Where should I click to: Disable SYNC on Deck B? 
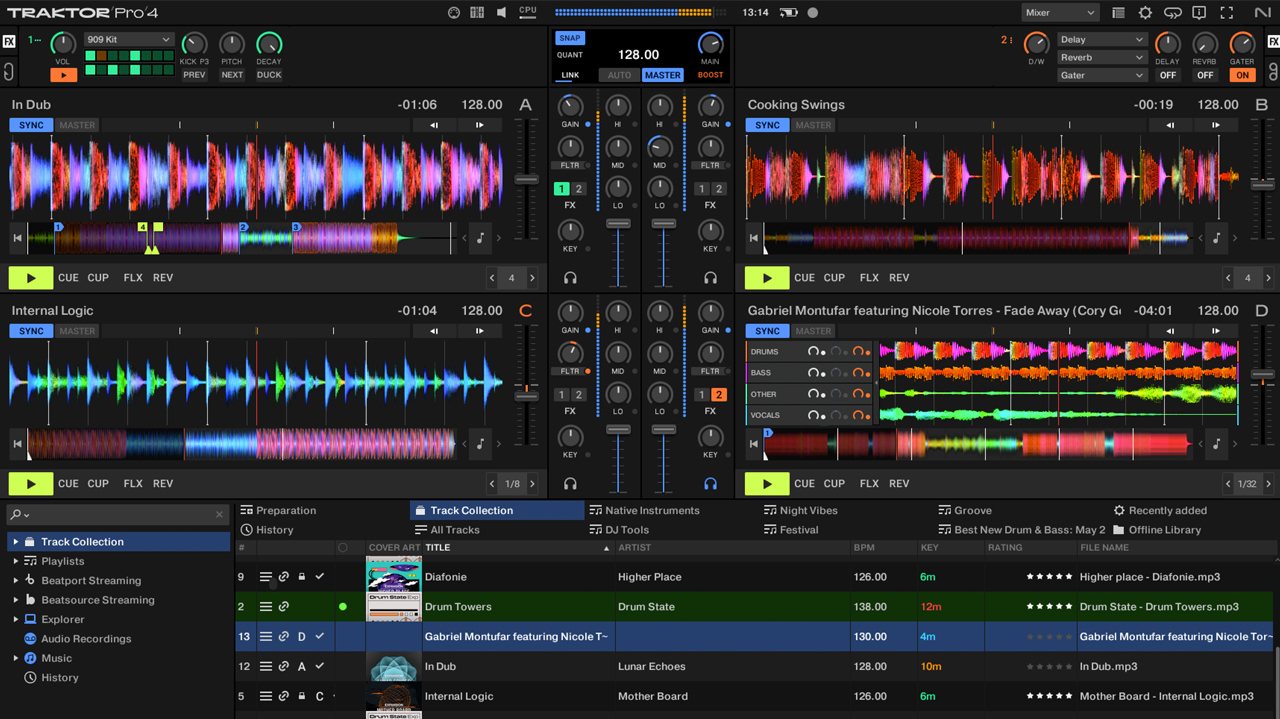[x=767, y=125]
